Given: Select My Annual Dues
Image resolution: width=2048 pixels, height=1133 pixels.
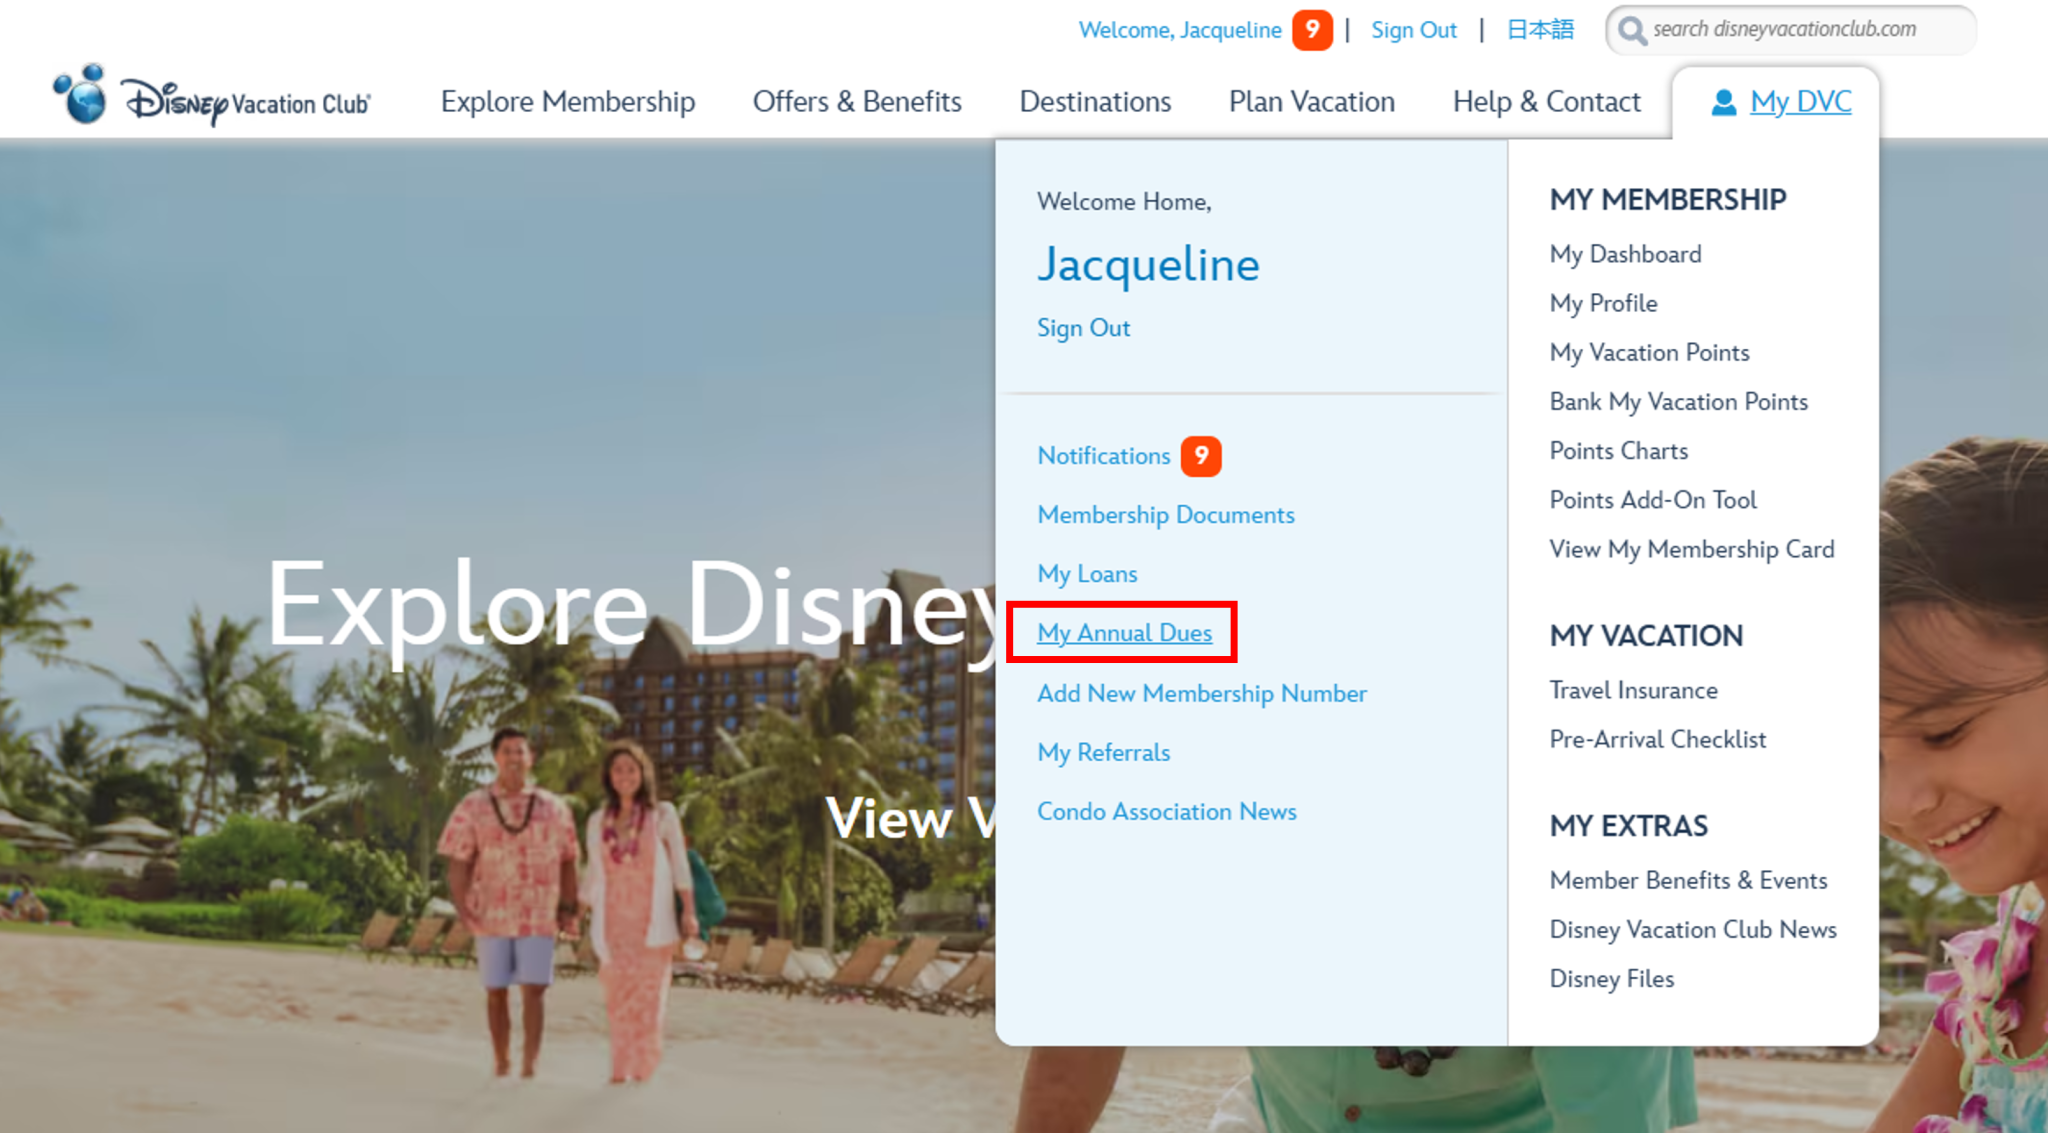Looking at the screenshot, I should (x=1125, y=632).
